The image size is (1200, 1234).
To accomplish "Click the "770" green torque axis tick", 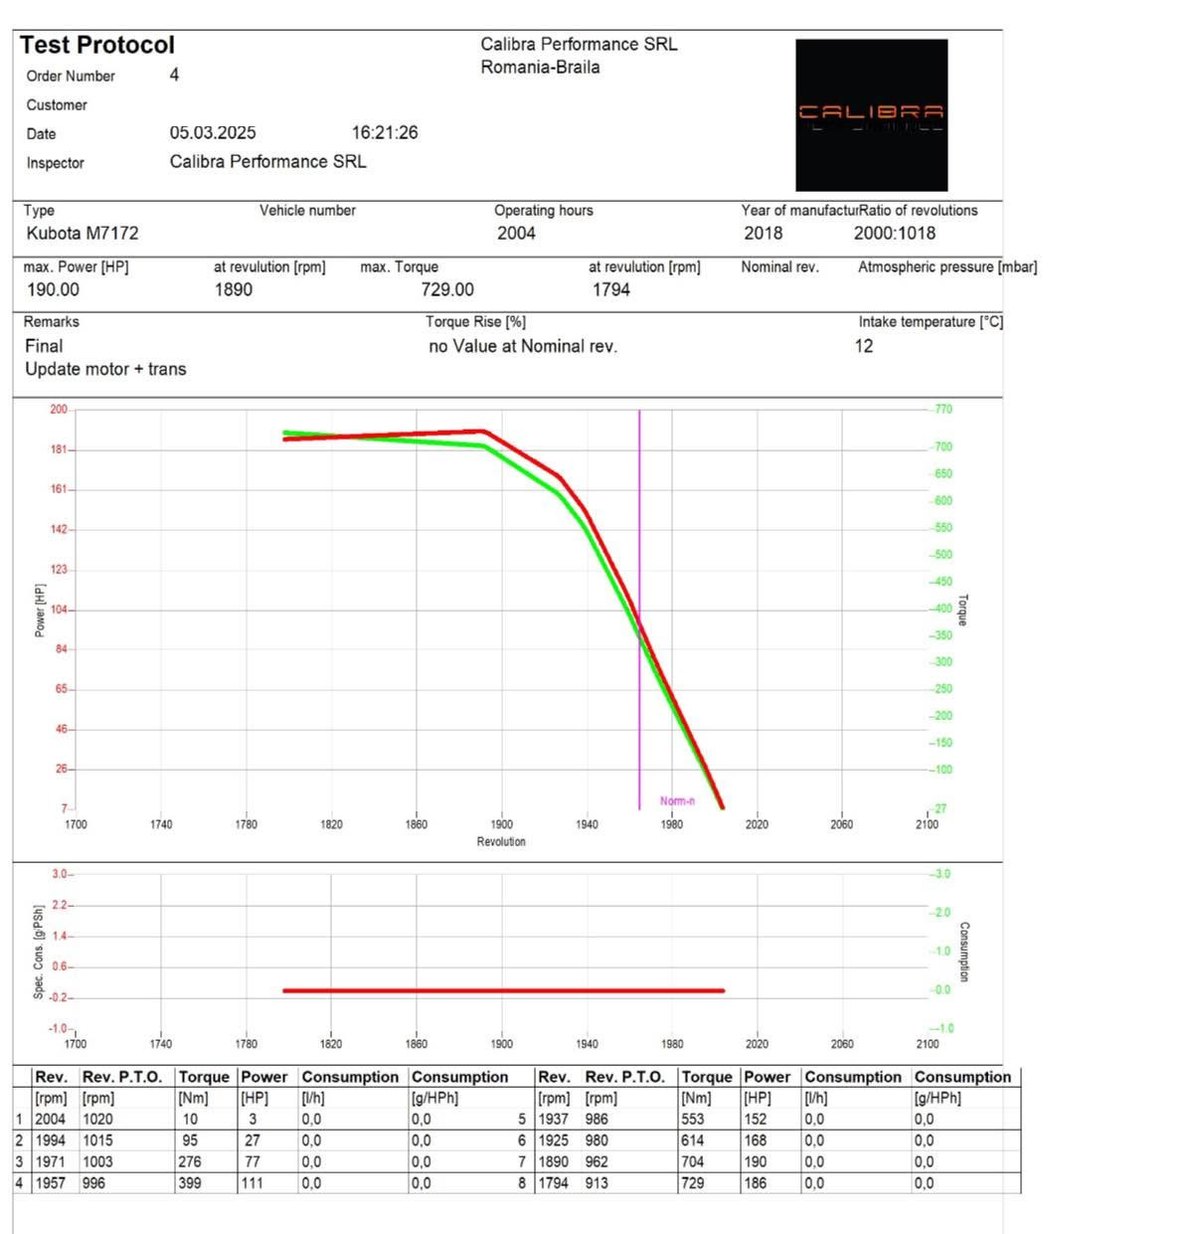I will click(x=943, y=409).
